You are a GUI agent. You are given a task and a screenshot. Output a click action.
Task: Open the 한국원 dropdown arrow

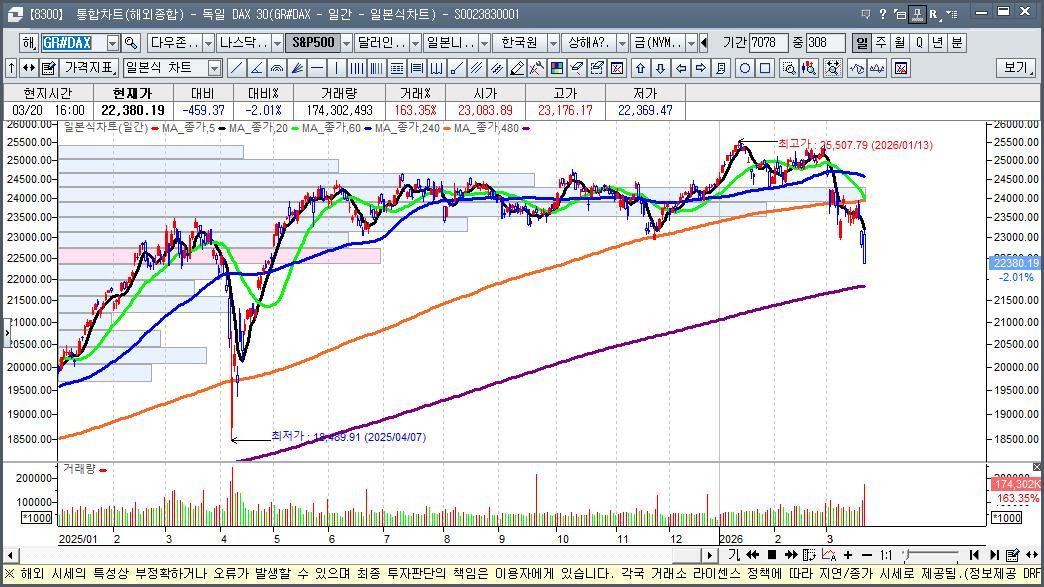pos(553,43)
